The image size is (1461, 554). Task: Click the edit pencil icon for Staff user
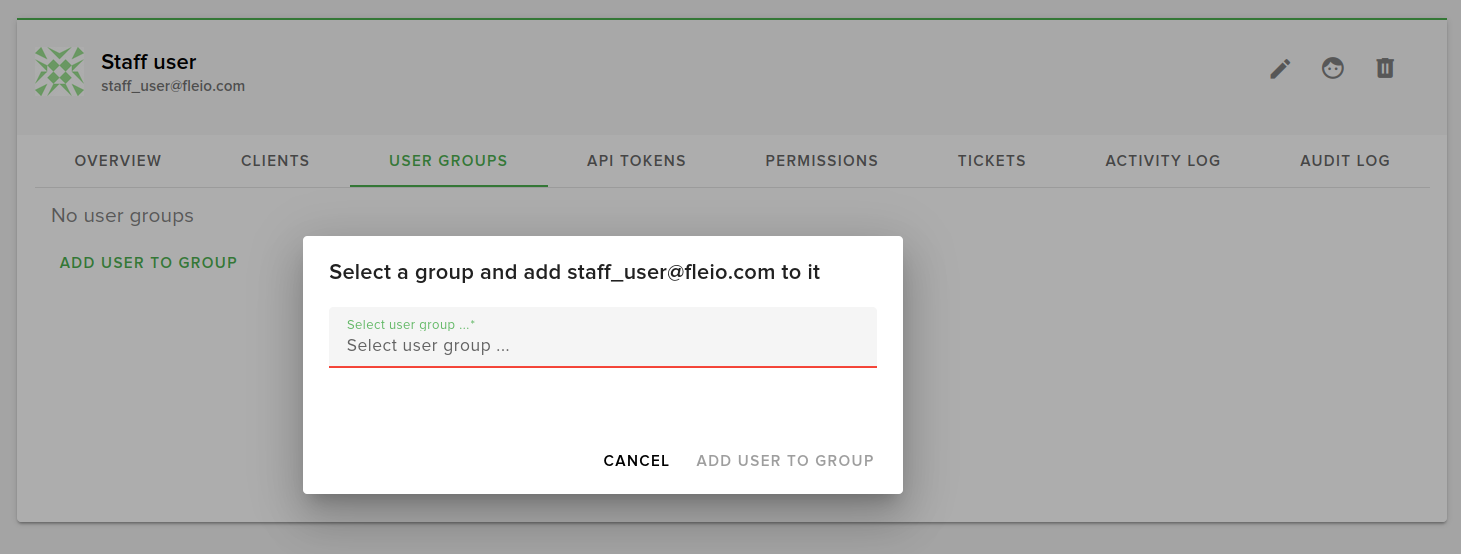tap(1280, 68)
